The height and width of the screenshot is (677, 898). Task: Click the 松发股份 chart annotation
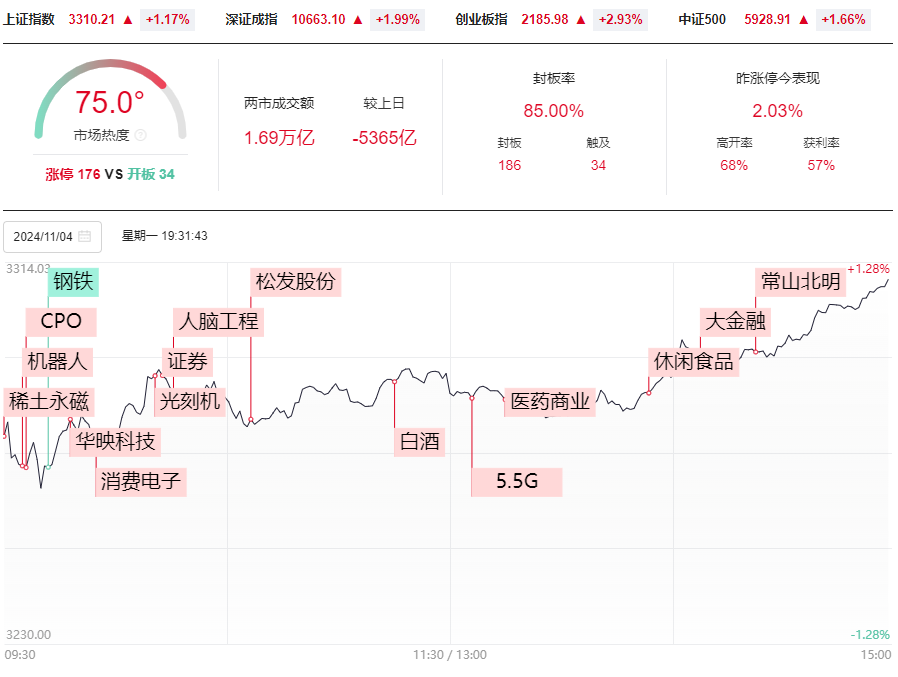pos(296,282)
